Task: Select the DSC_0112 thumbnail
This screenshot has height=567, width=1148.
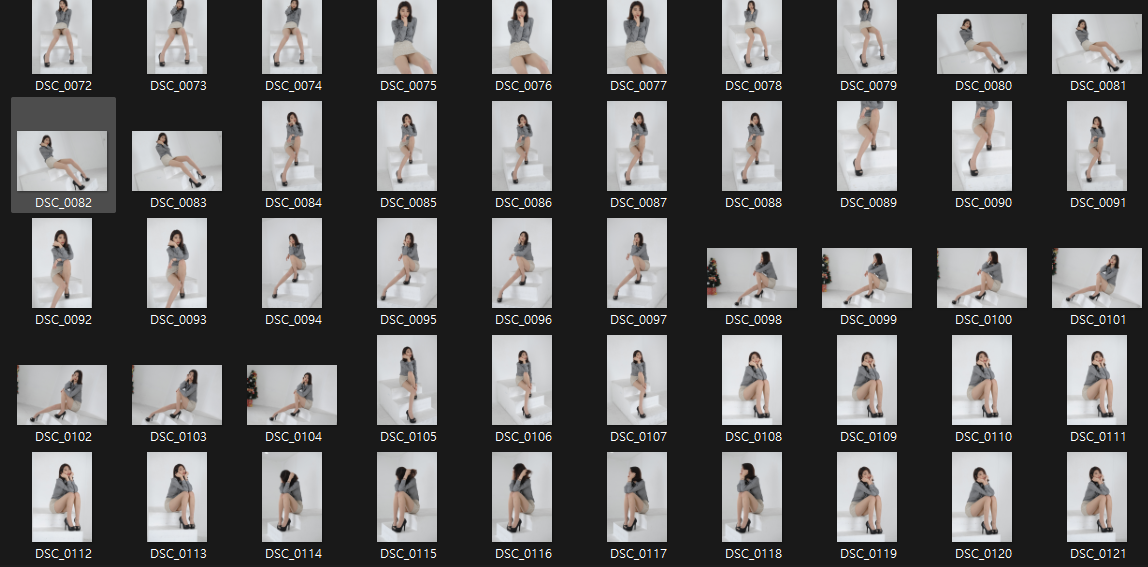Action: click(62, 497)
